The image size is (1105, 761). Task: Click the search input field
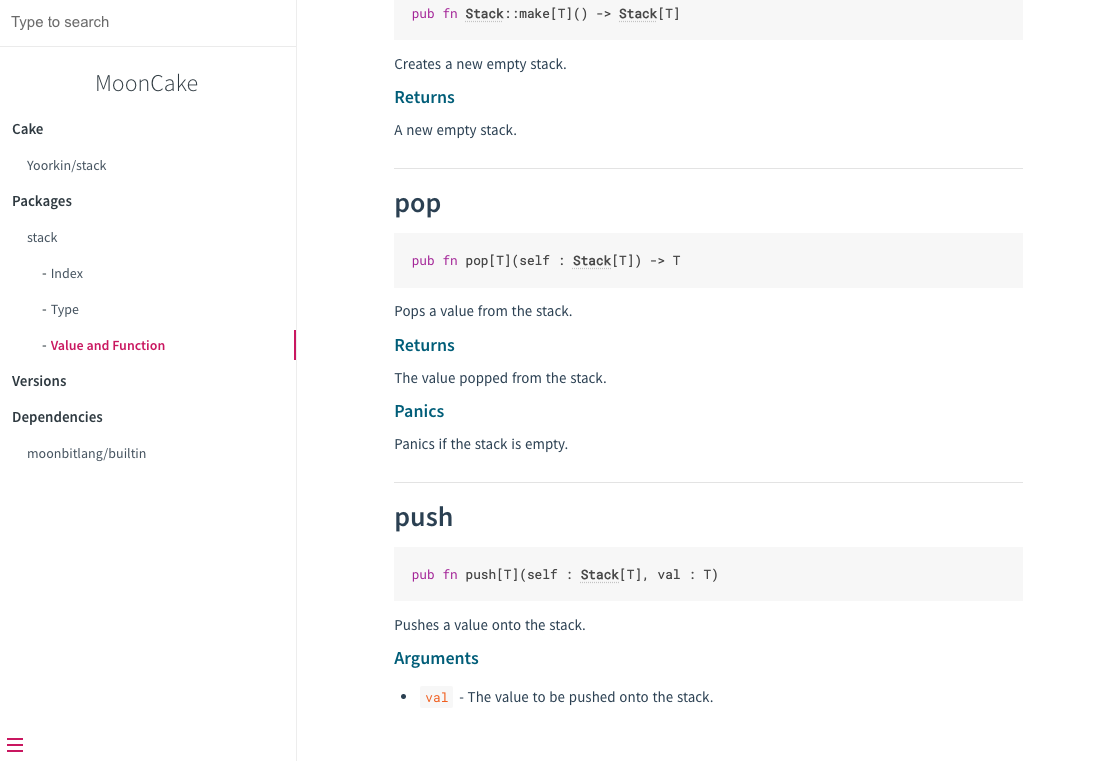coord(148,22)
